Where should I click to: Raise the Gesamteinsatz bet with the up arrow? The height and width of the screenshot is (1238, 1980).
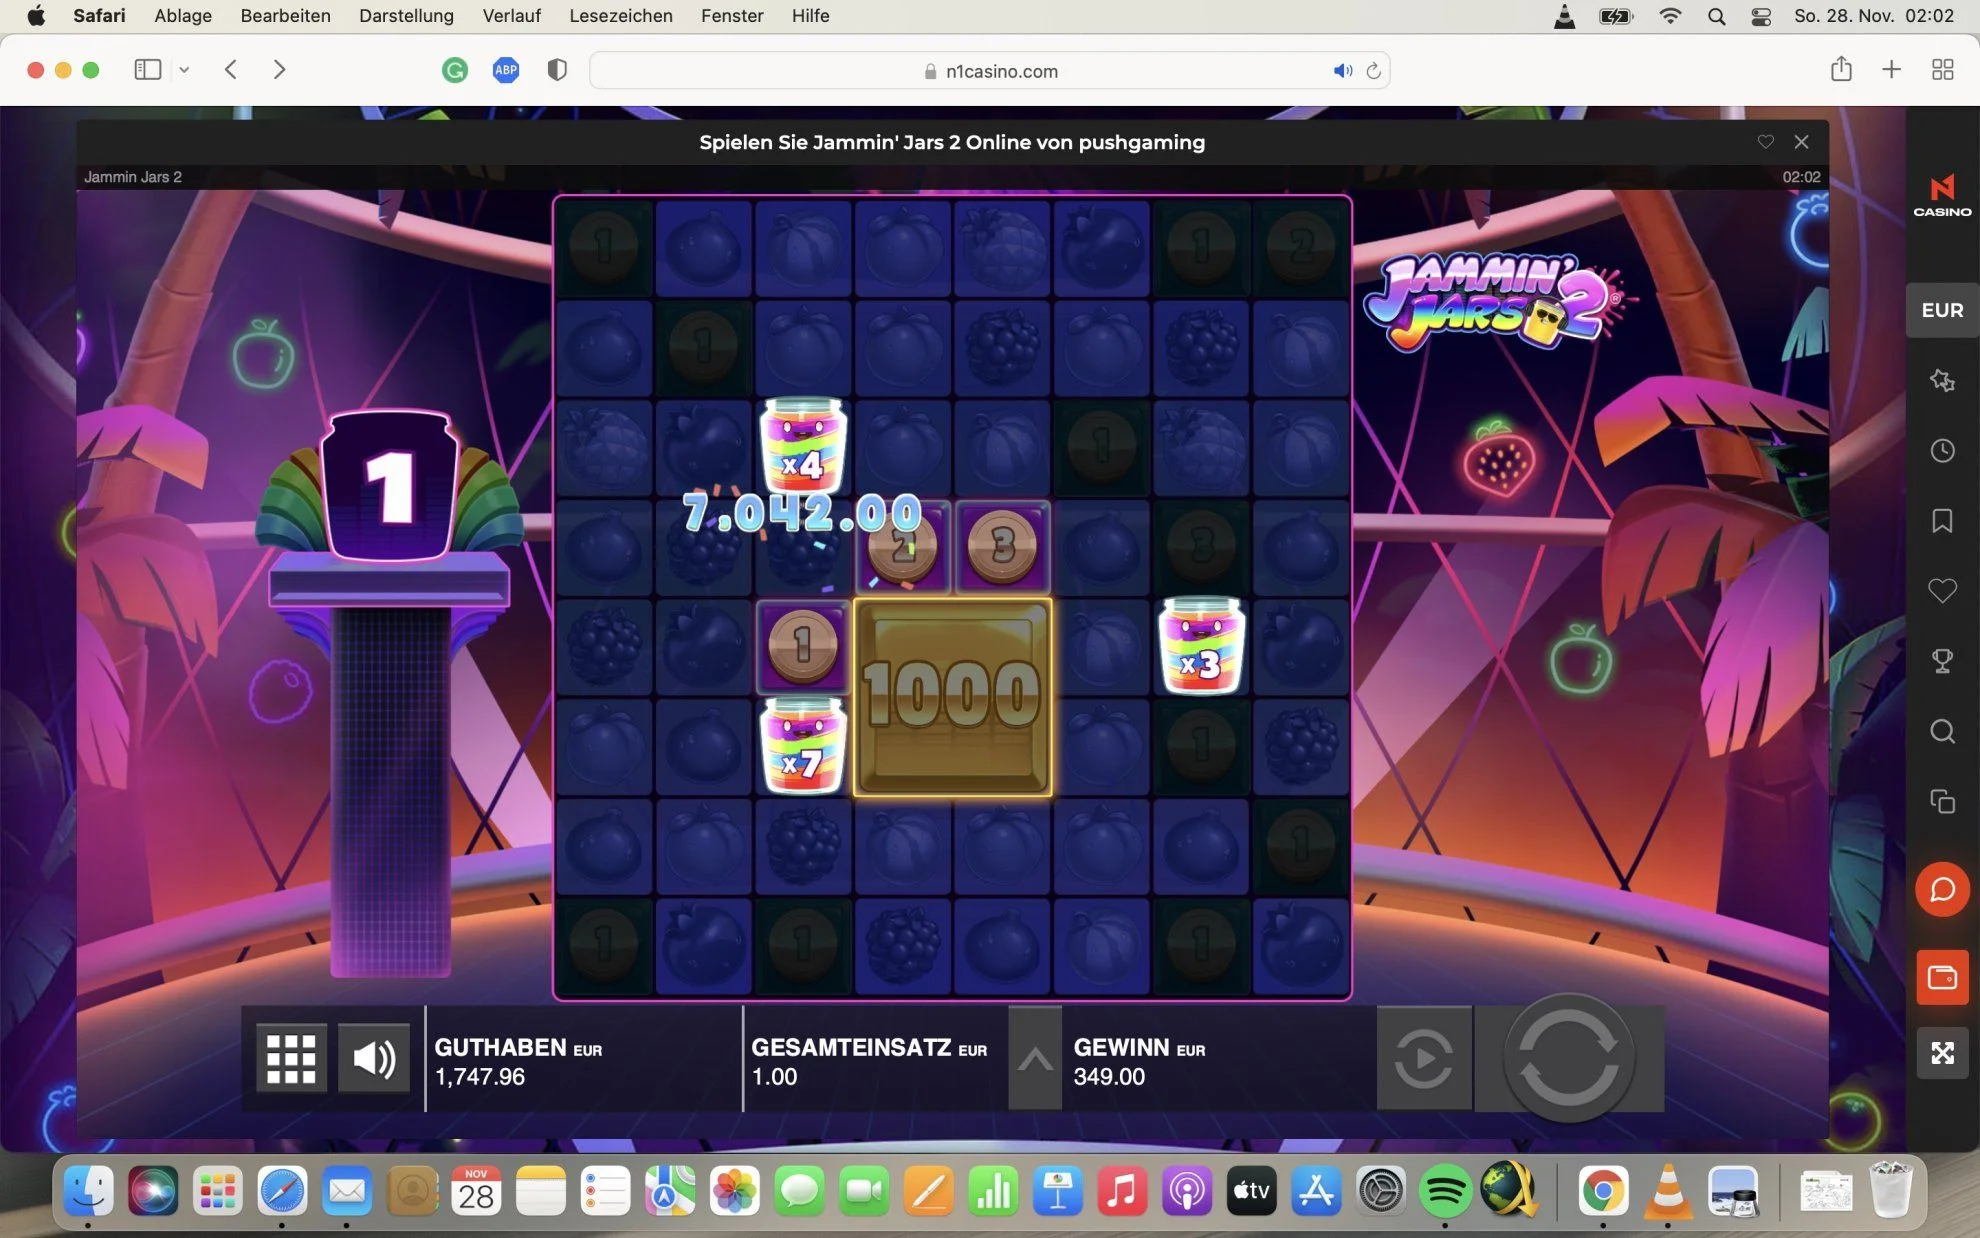click(x=1035, y=1059)
